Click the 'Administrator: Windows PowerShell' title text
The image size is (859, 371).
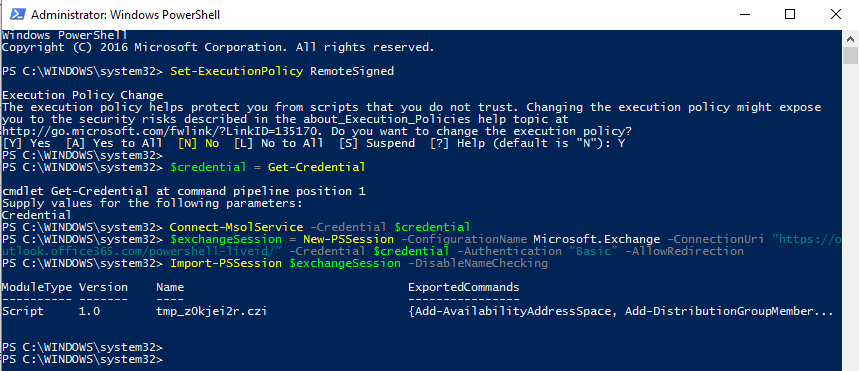point(125,15)
